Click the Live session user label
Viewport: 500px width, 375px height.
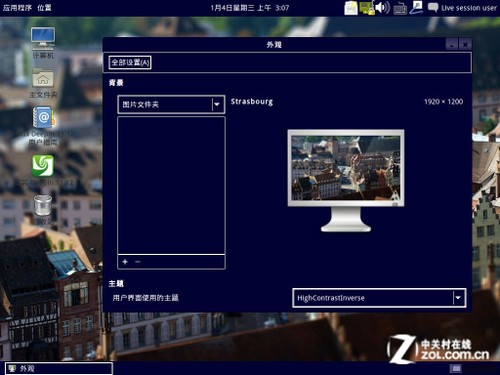coord(469,8)
